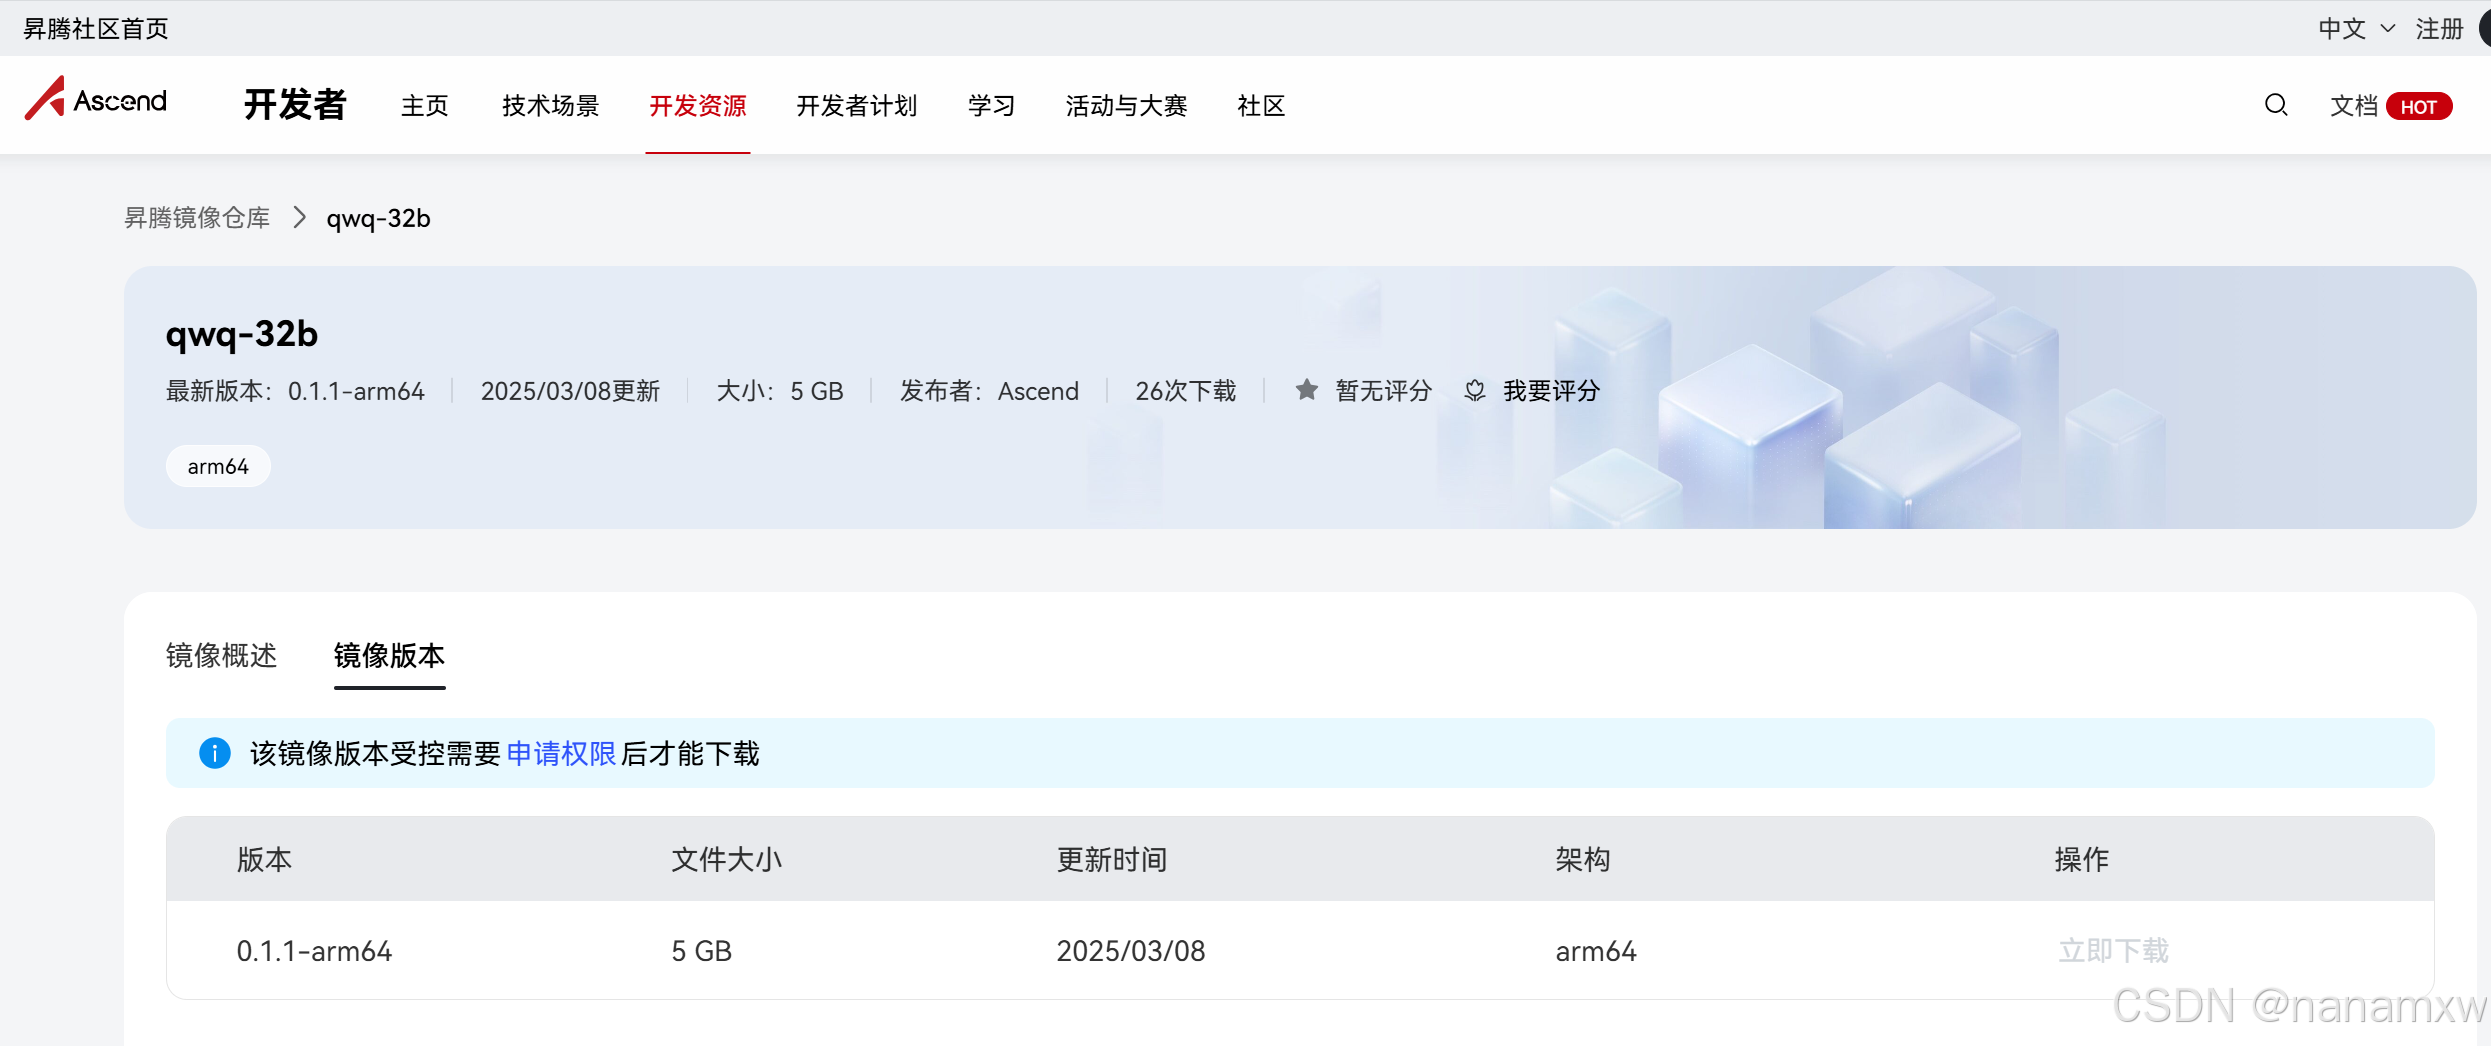Screen dimensions: 2491x1046
Task: Go to 昇腾镜像仓库 breadcrumb
Action: 197,217
